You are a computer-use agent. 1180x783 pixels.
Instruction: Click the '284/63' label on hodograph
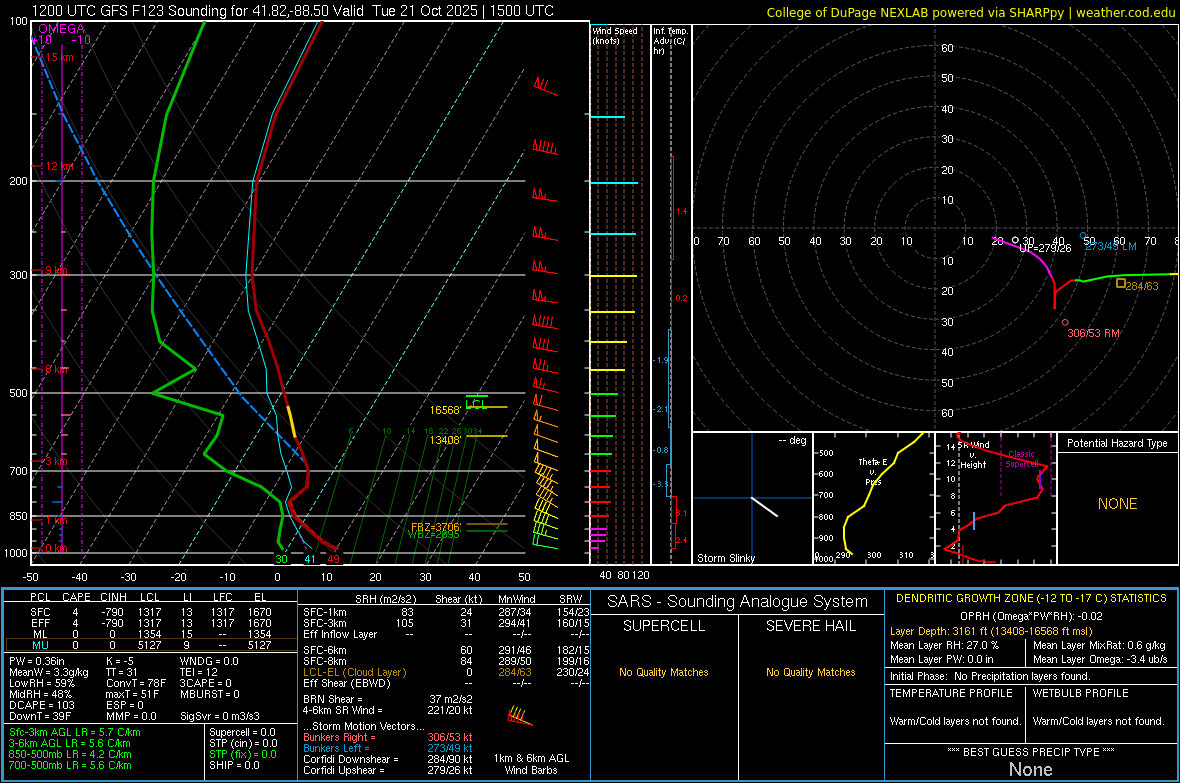[x=1142, y=286]
